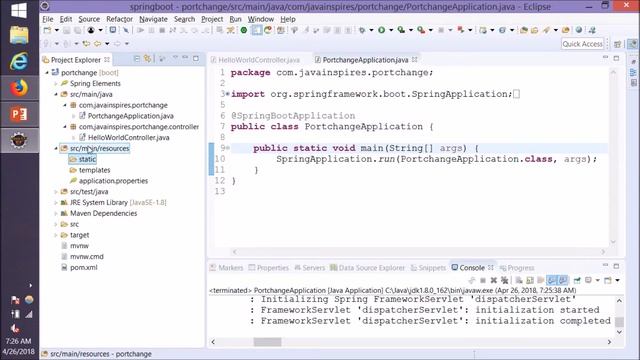Expand the Spring Elements node
Image resolution: width=640 pixels, height=360 pixels.
tap(56, 83)
